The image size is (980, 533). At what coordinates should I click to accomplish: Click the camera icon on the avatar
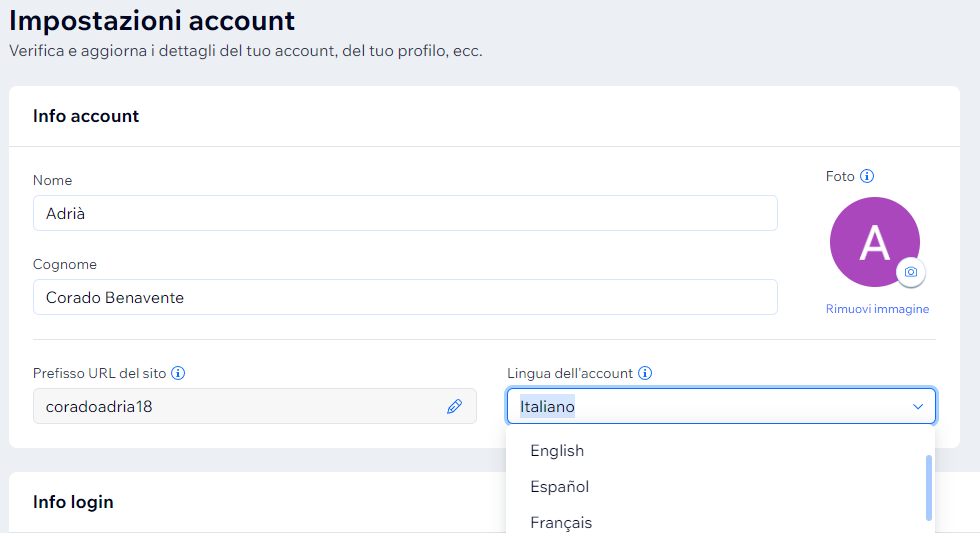coord(910,272)
